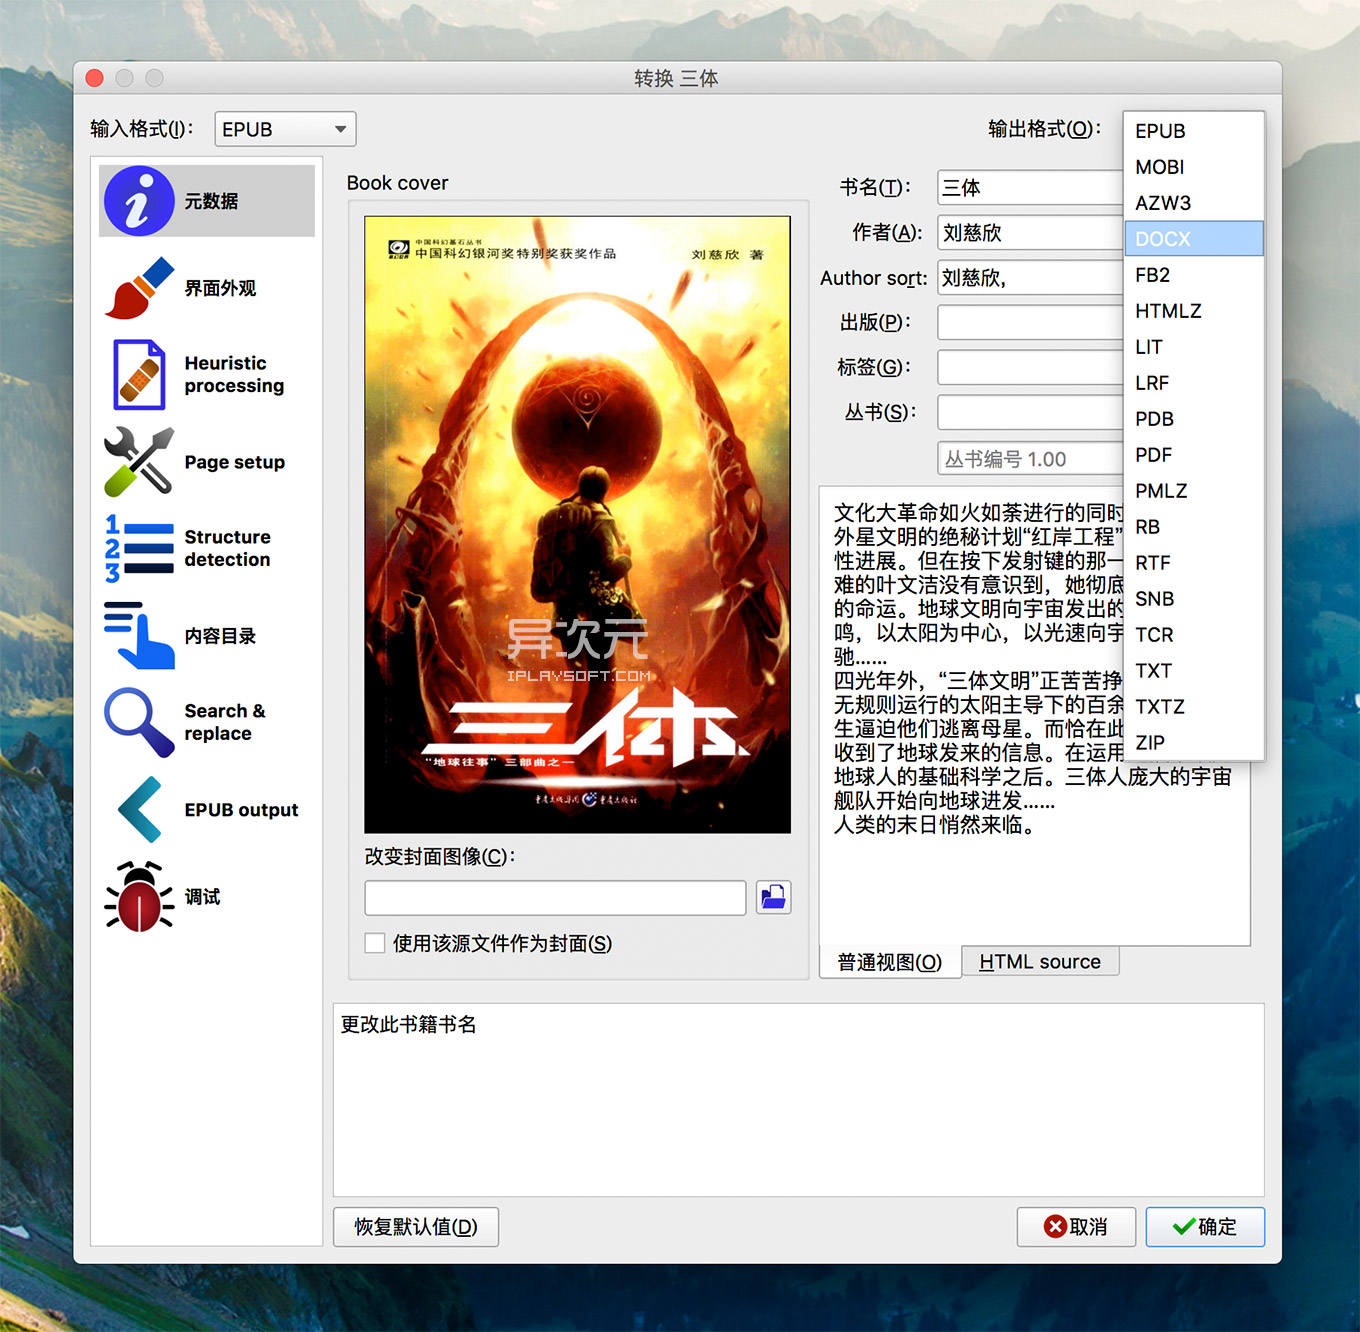The height and width of the screenshot is (1332, 1360).
Task: Open the 元数据 metadata section icon
Action: (139, 201)
